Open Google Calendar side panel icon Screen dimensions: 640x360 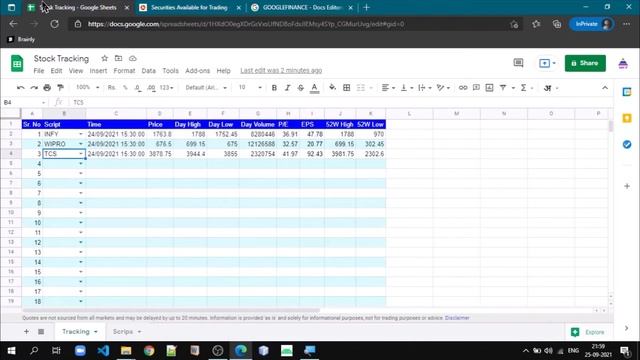coord(627,92)
